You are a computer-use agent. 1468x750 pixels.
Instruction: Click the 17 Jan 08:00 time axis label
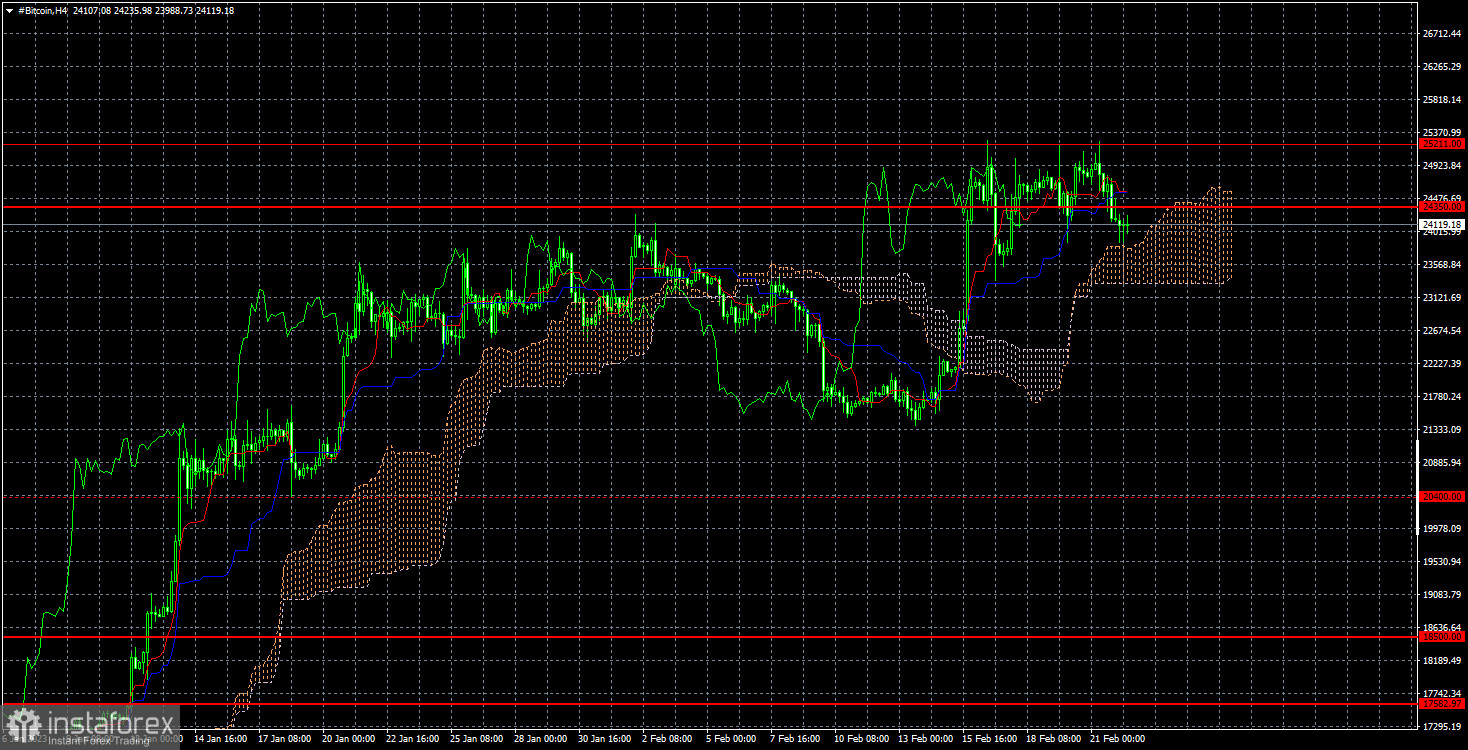[284, 740]
